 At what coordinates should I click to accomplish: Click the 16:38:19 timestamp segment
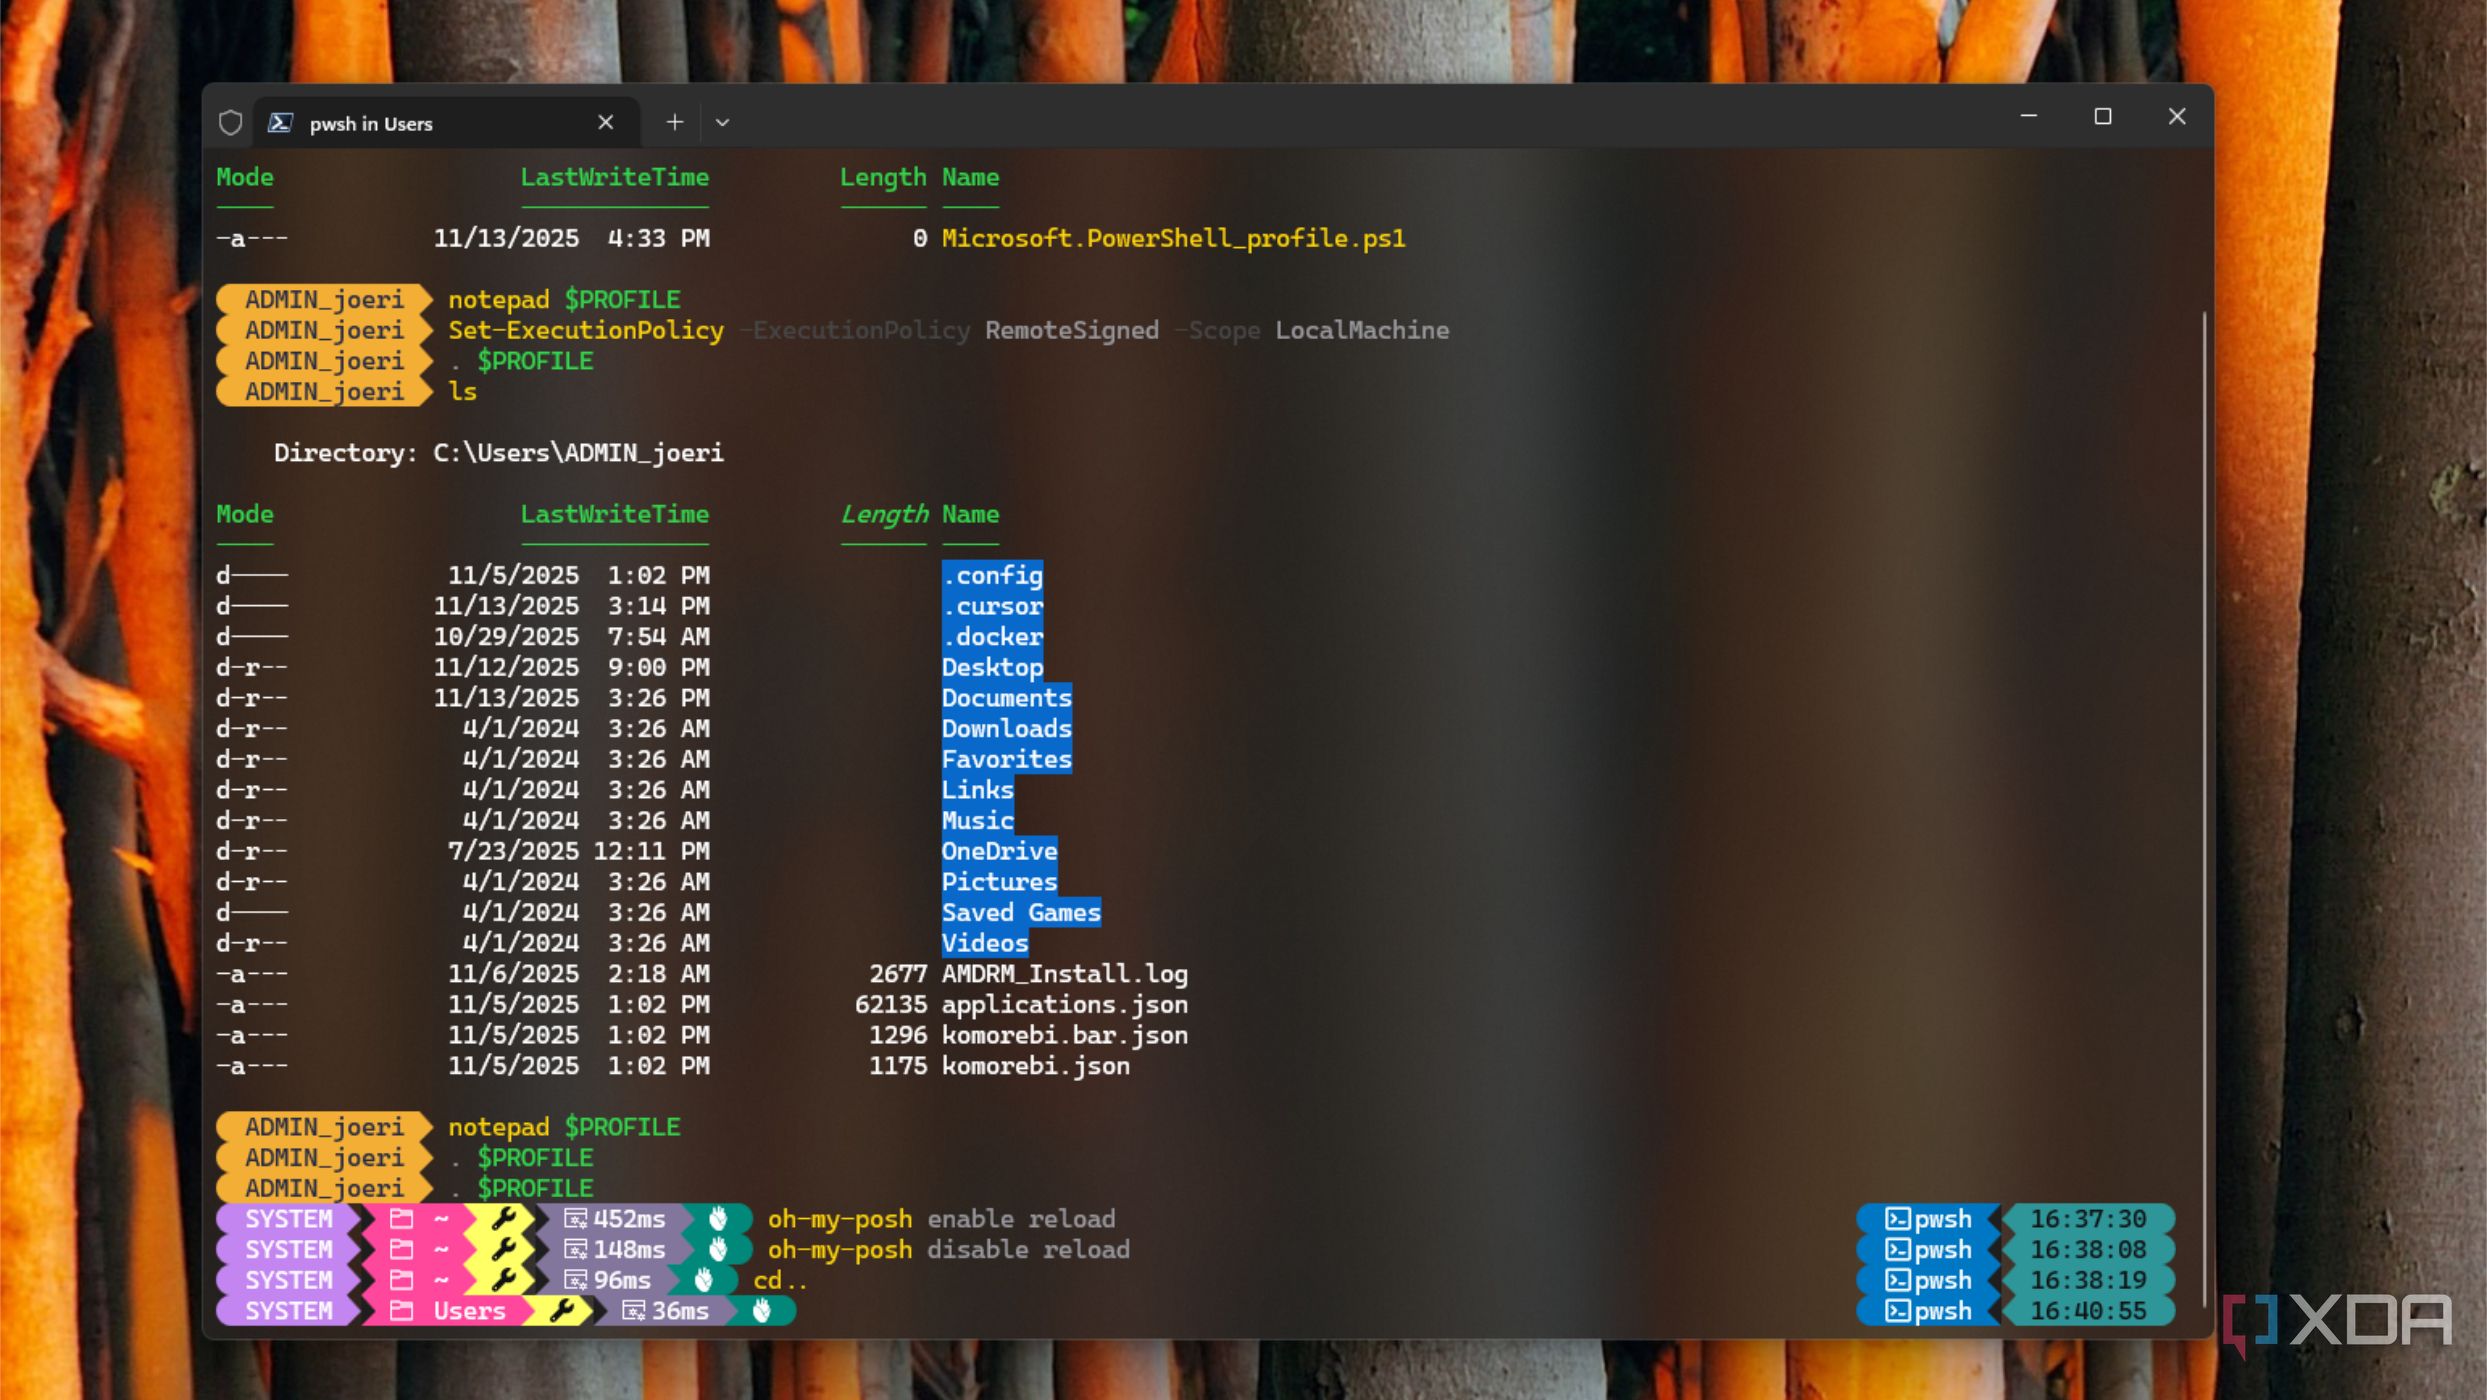click(2088, 1281)
